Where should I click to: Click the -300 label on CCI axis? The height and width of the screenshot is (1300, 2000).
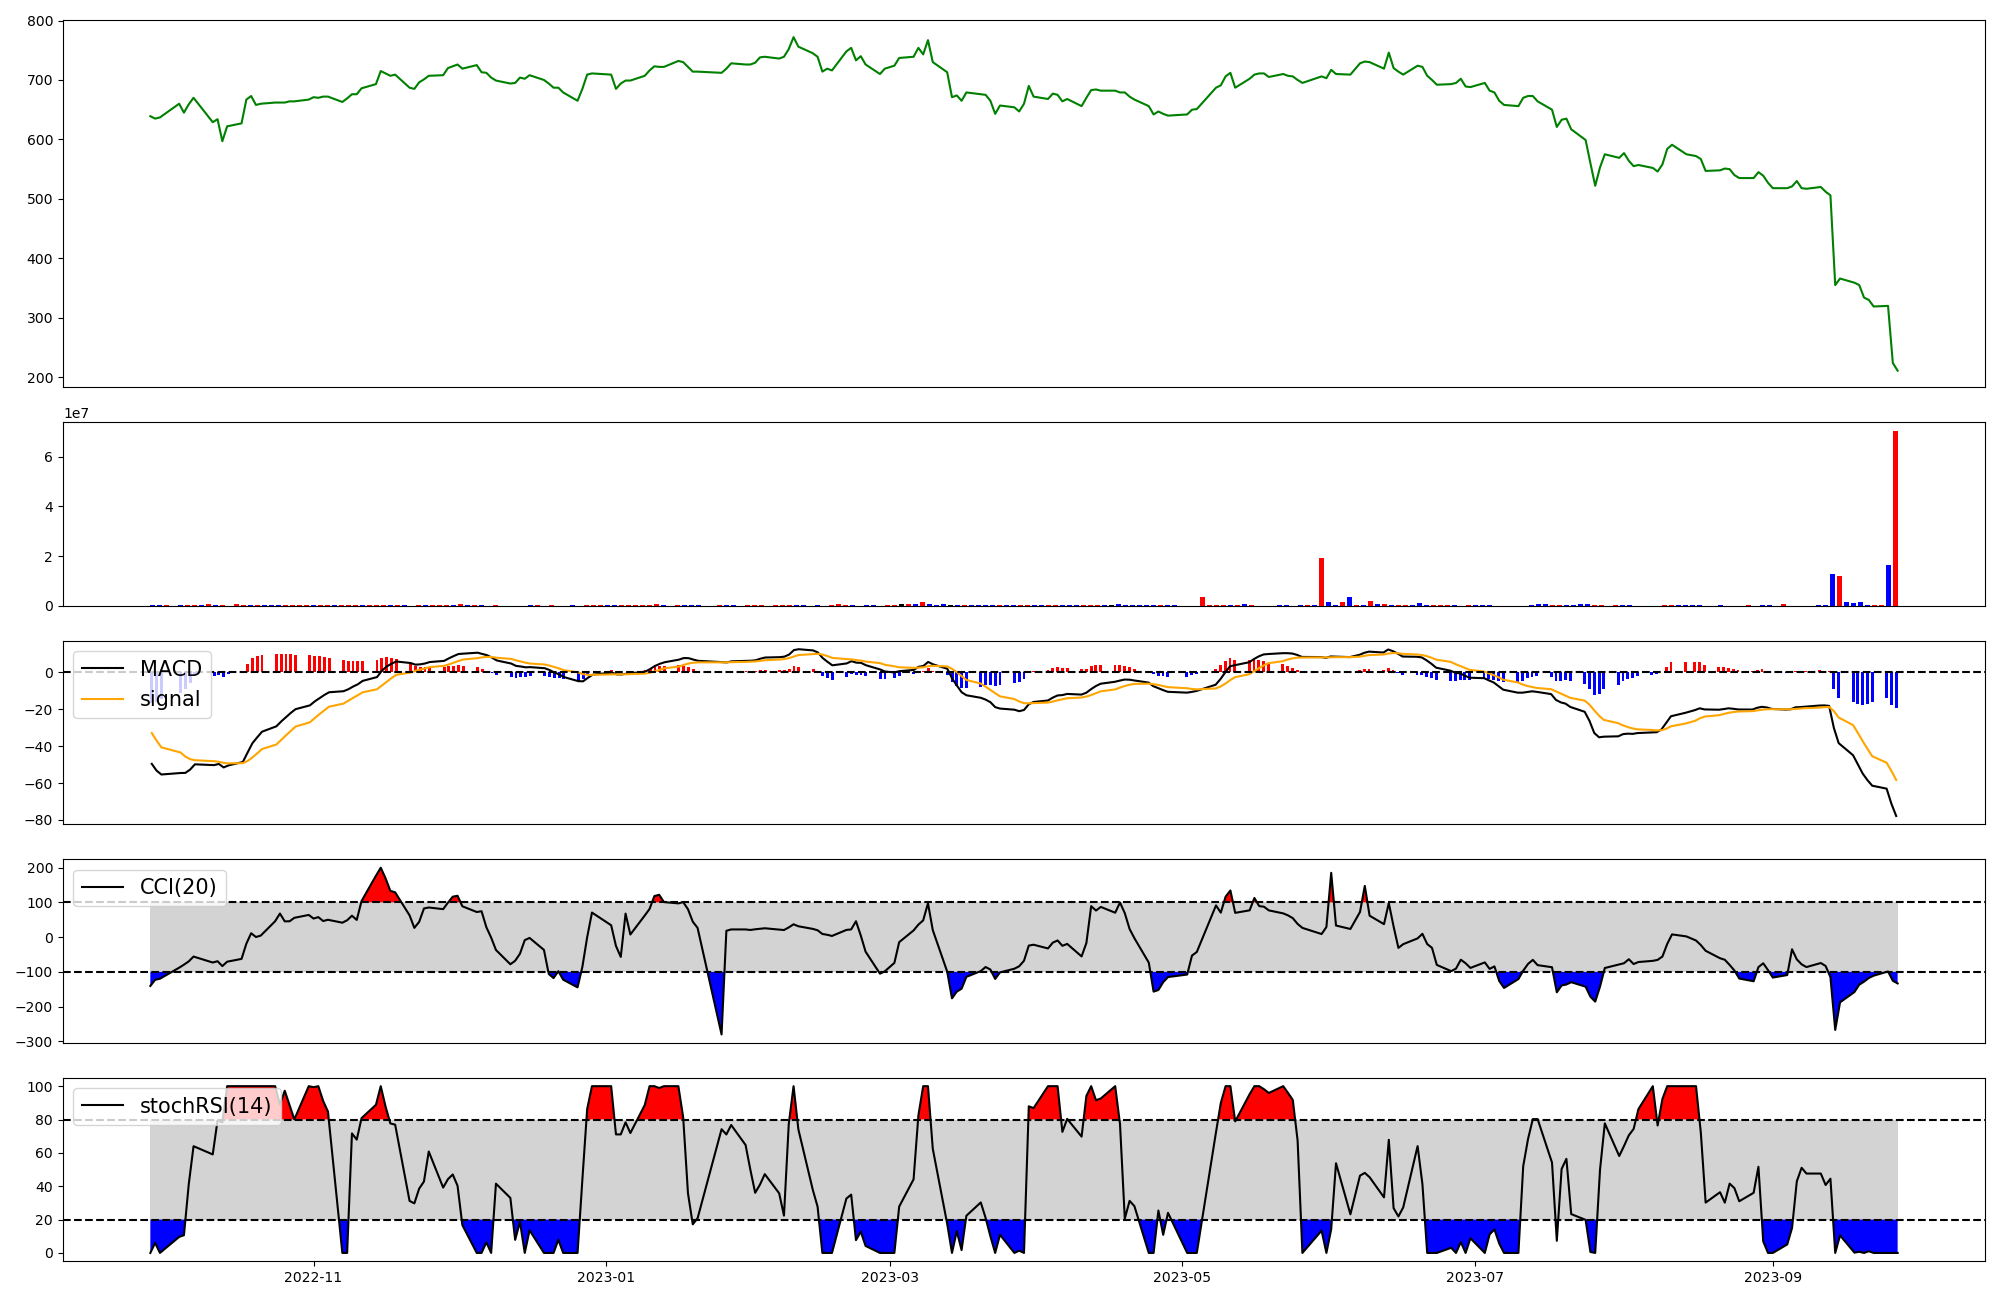click(x=35, y=1042)
